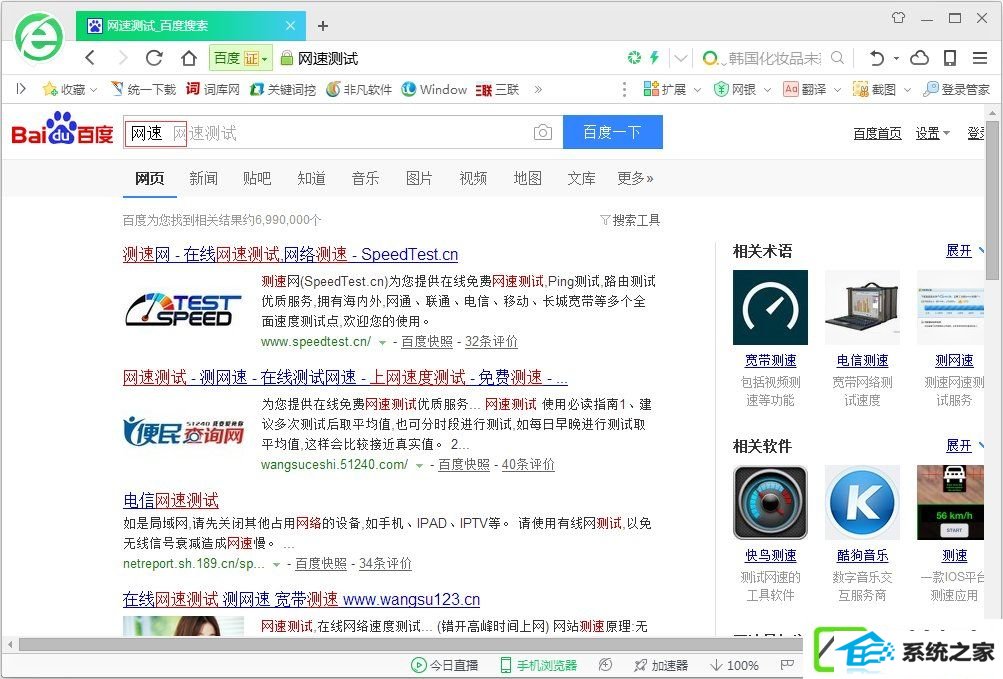
Task: Click the magnifier icon in browser search box
Action: coord(837,58)
